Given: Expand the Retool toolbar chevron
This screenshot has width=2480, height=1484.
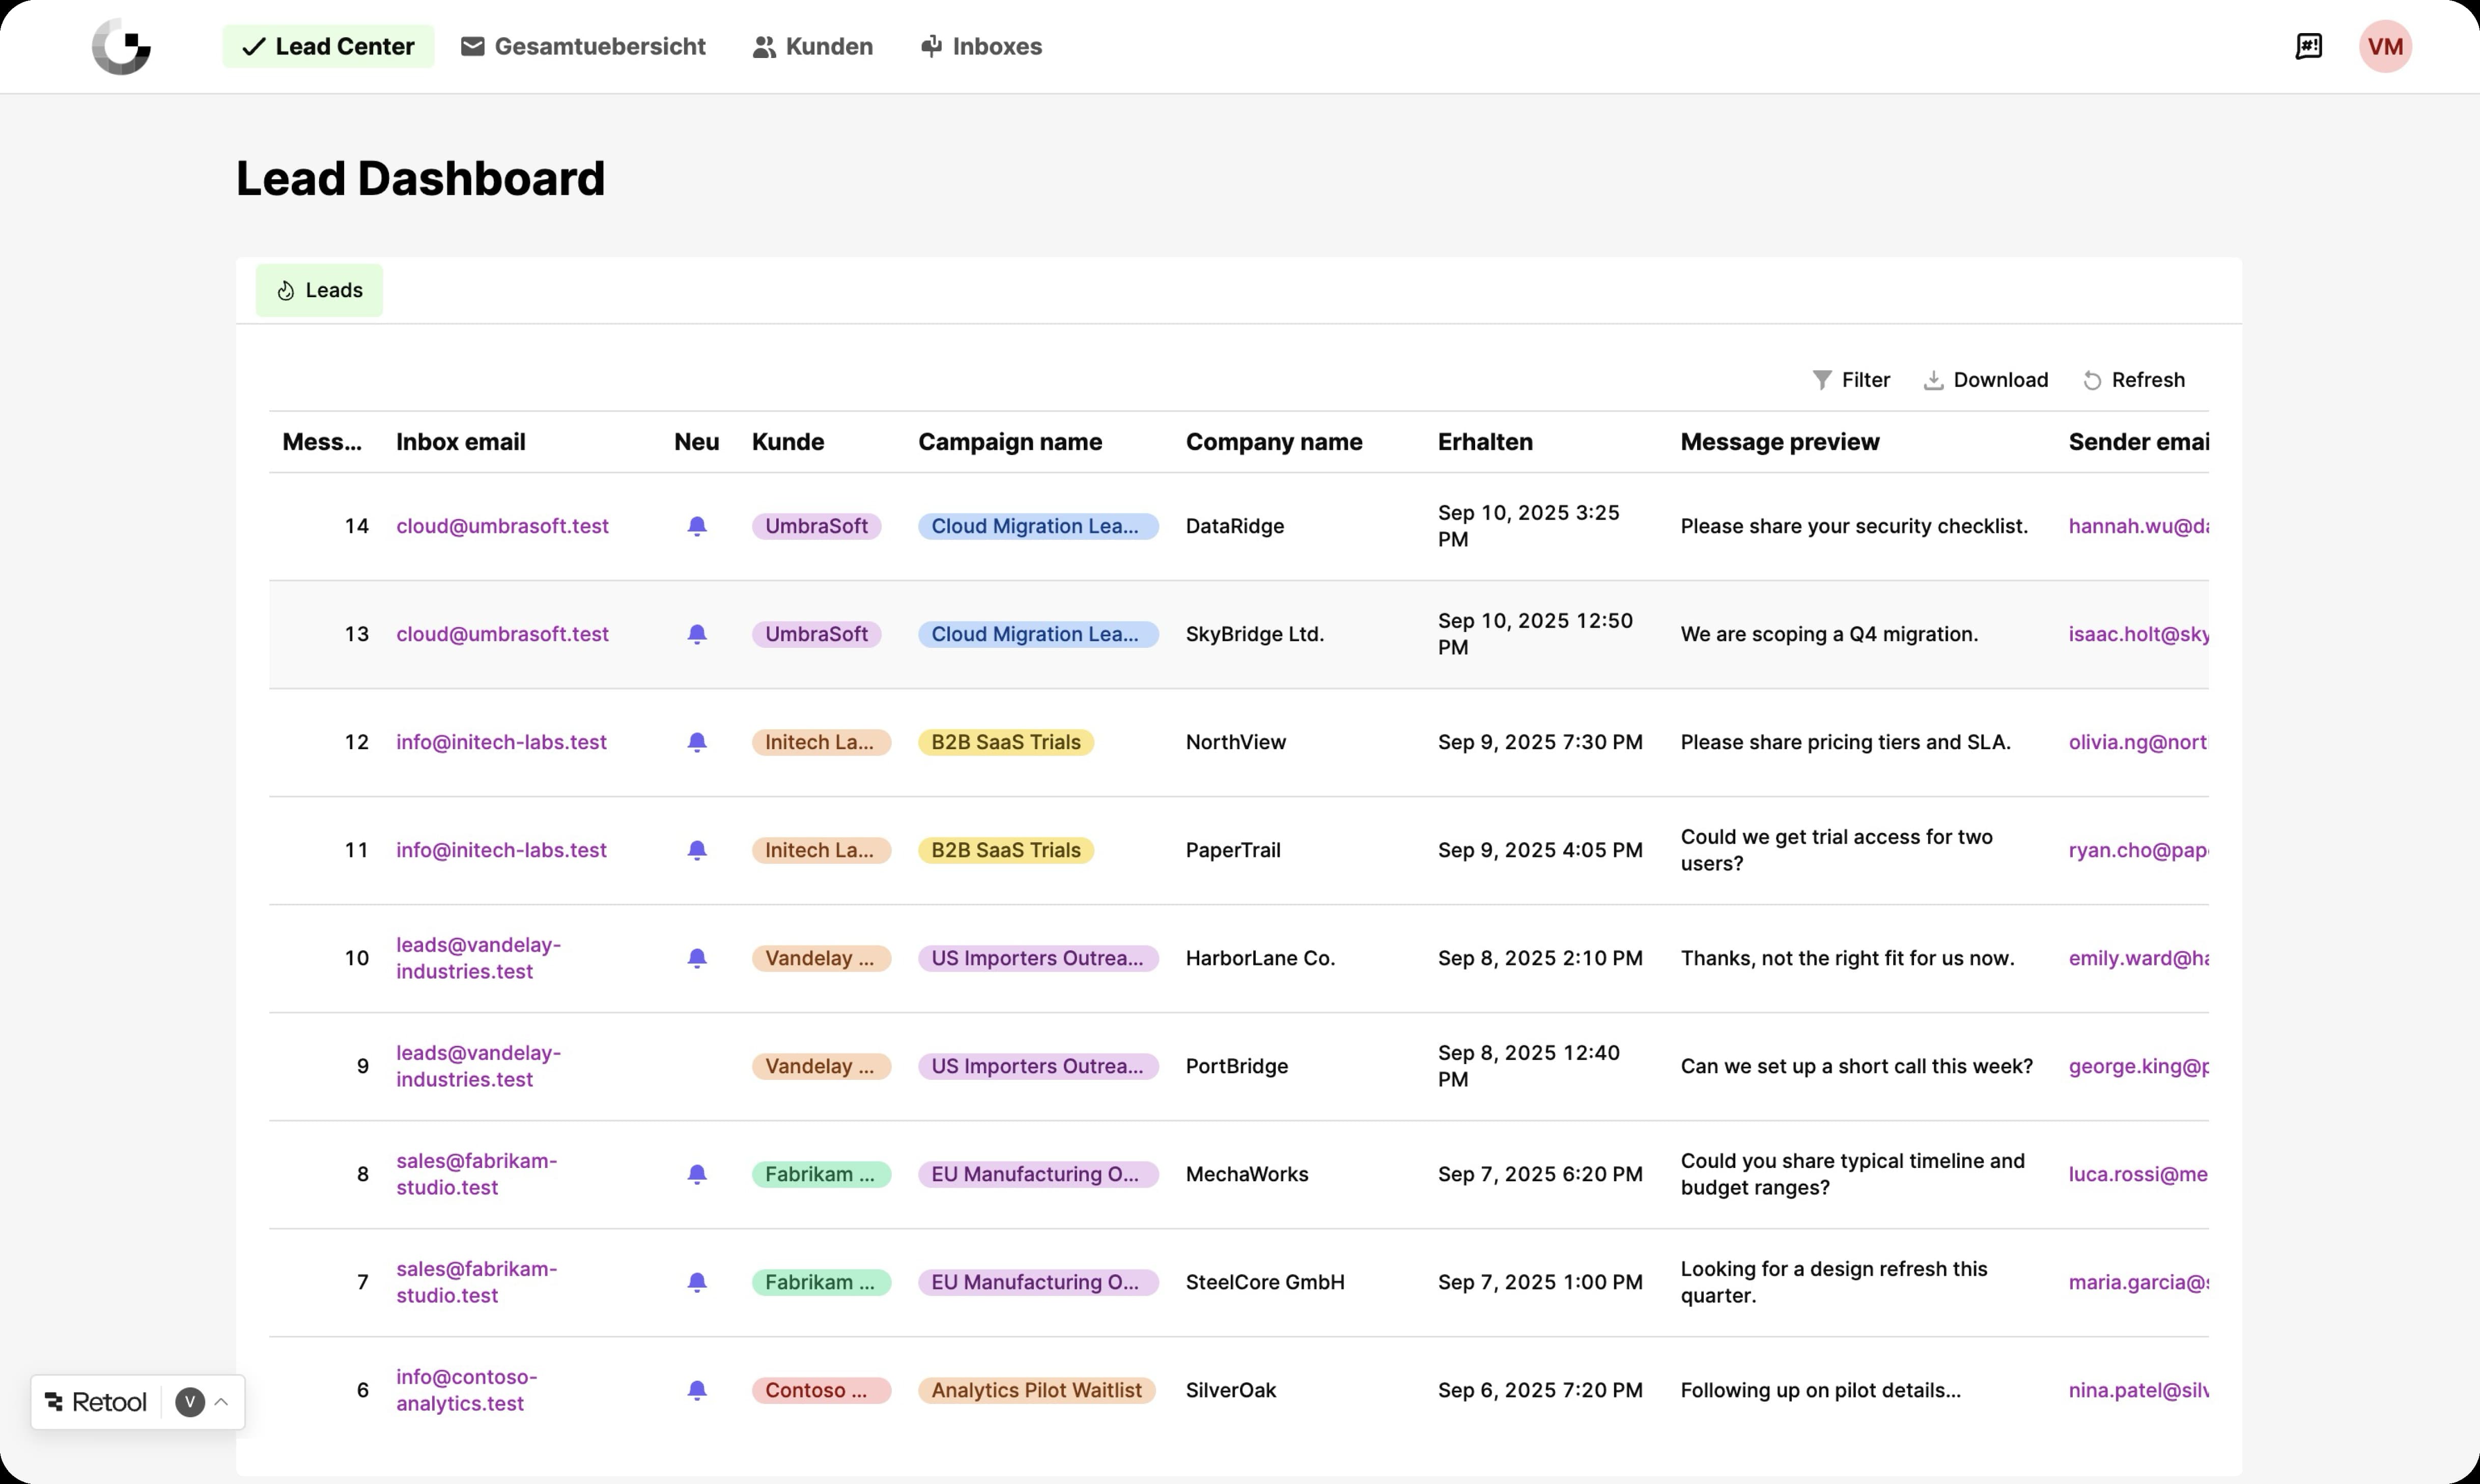Looking at the screenshot, I should point(222,1402).
